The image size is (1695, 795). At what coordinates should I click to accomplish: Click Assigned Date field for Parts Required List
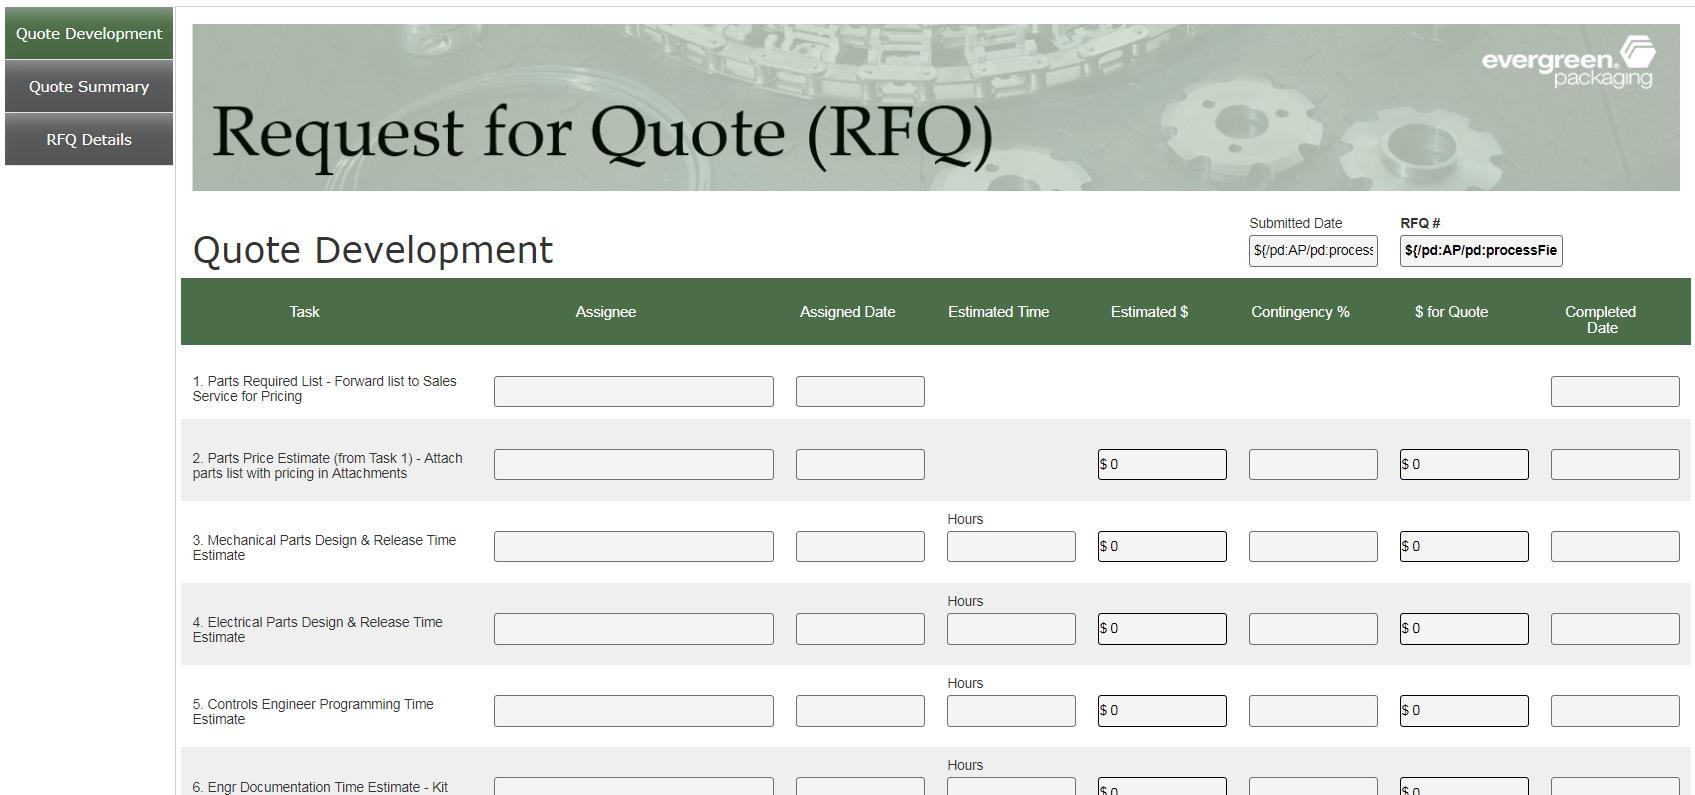860,392
